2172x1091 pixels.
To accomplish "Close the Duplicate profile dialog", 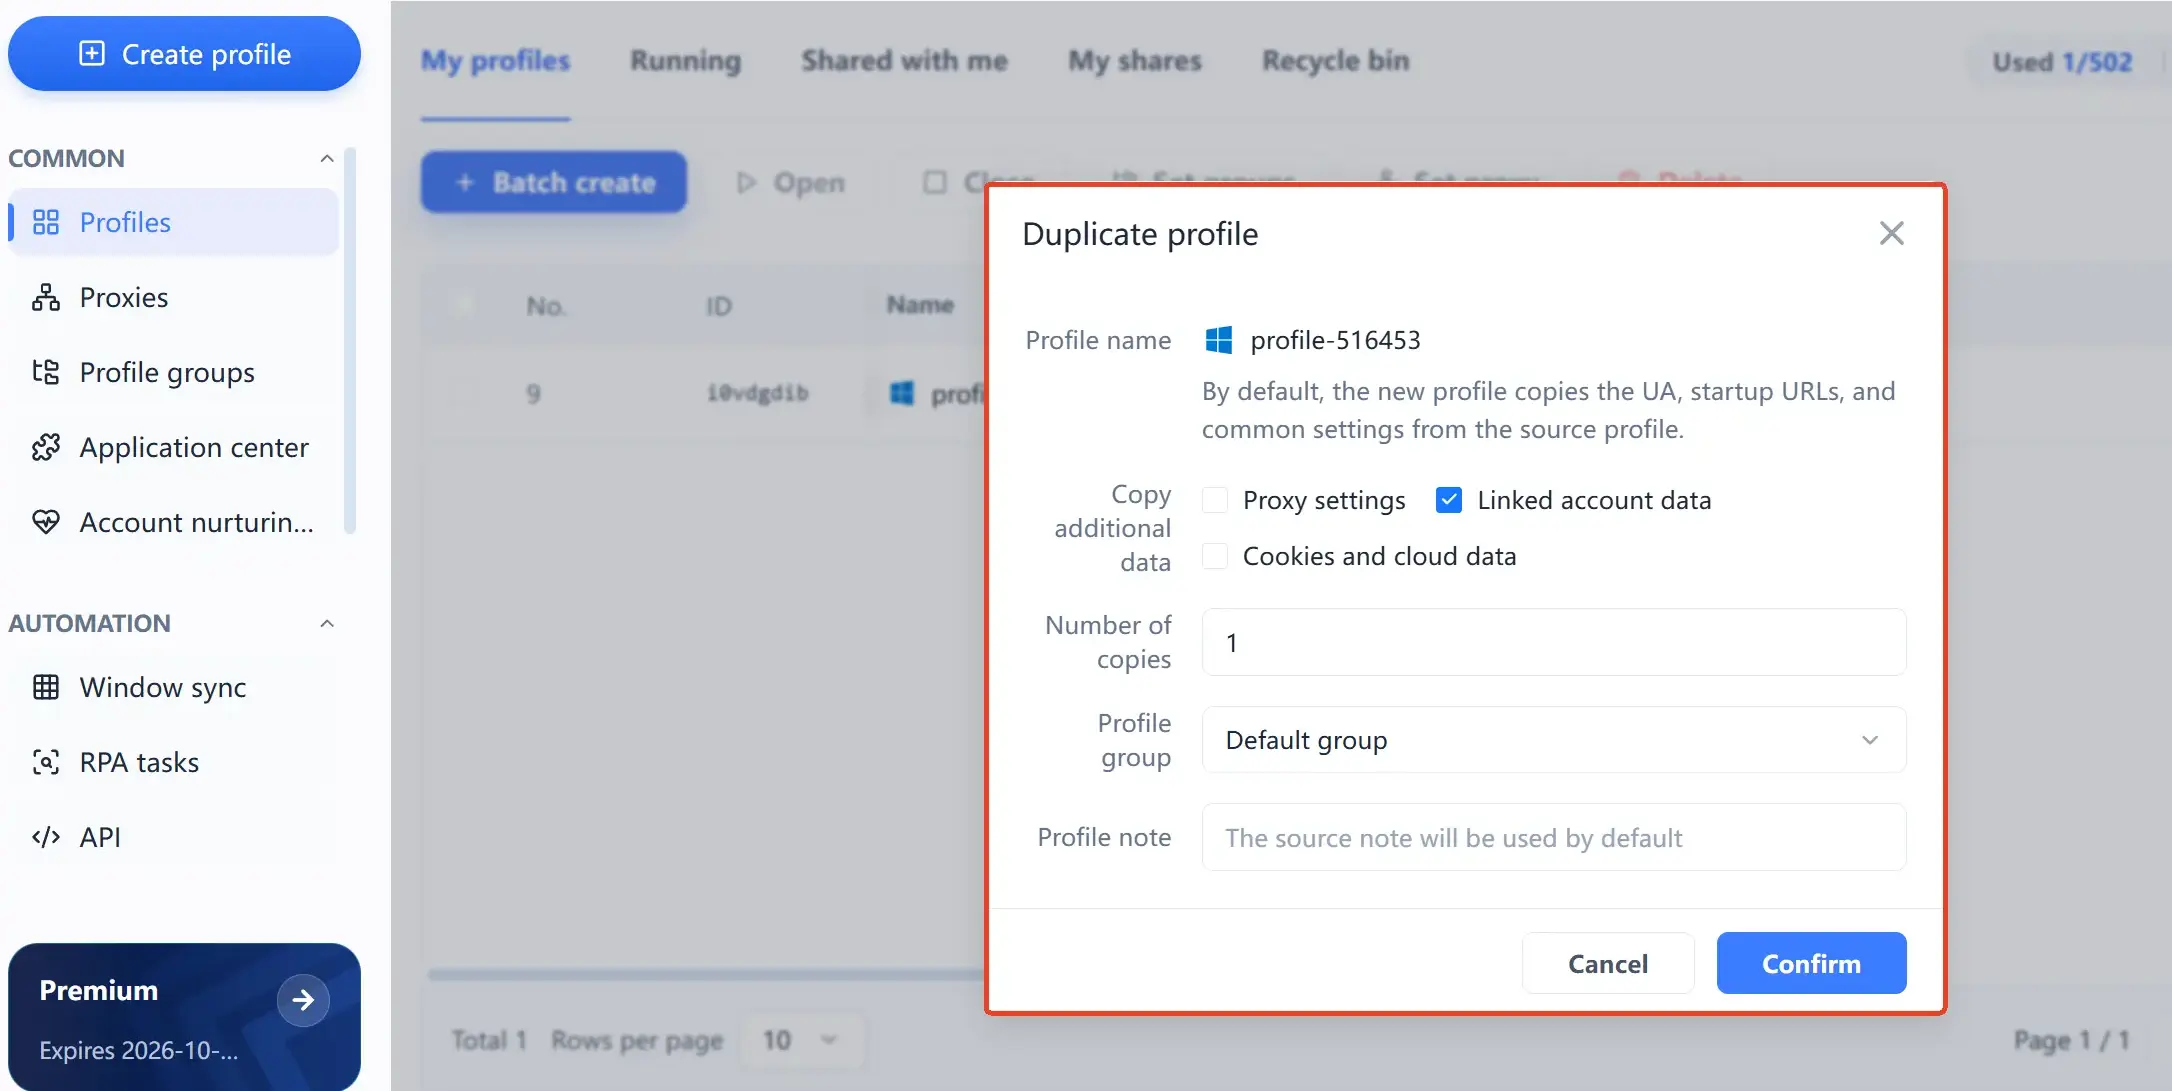I will [1891, 233].
